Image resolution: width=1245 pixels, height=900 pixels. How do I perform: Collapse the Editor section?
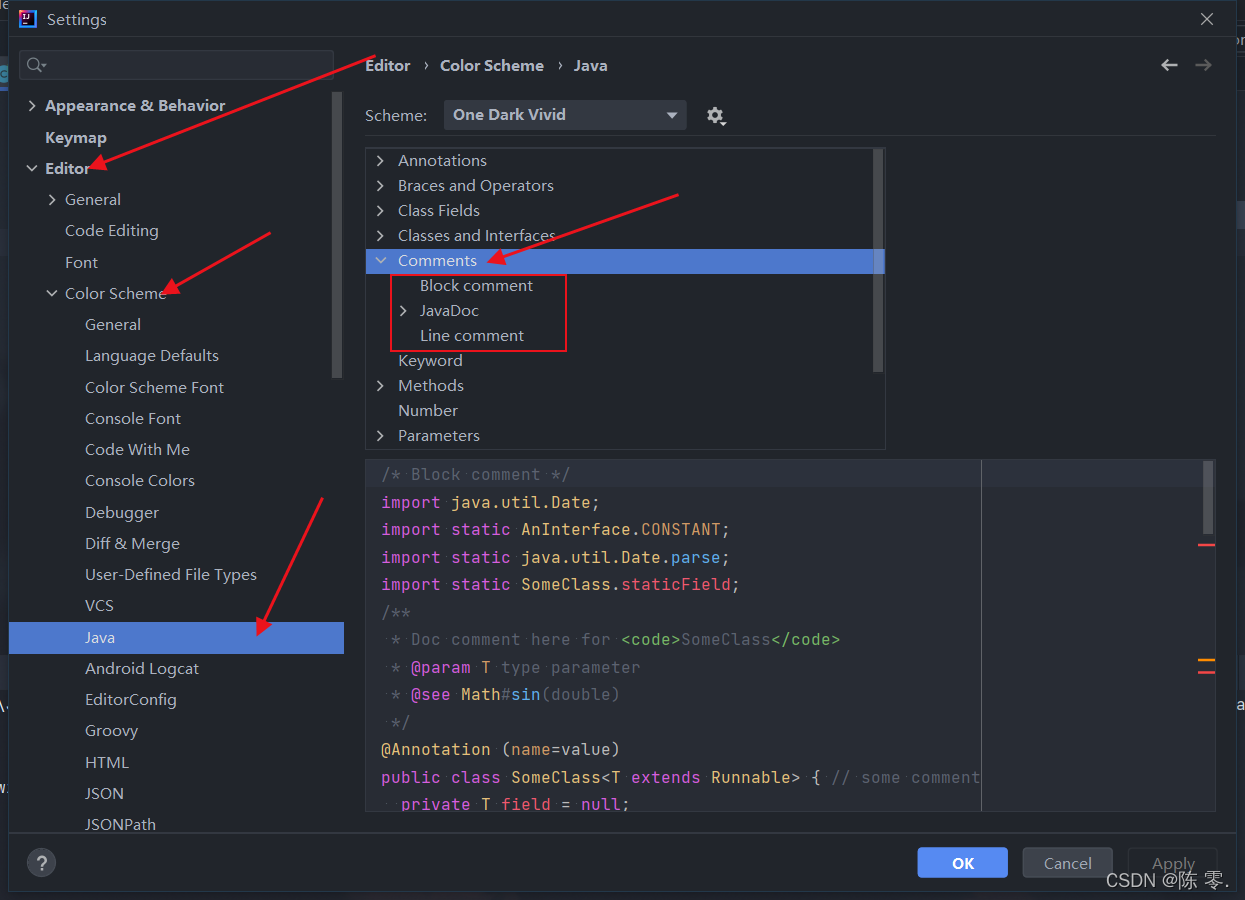pos(32,169)
